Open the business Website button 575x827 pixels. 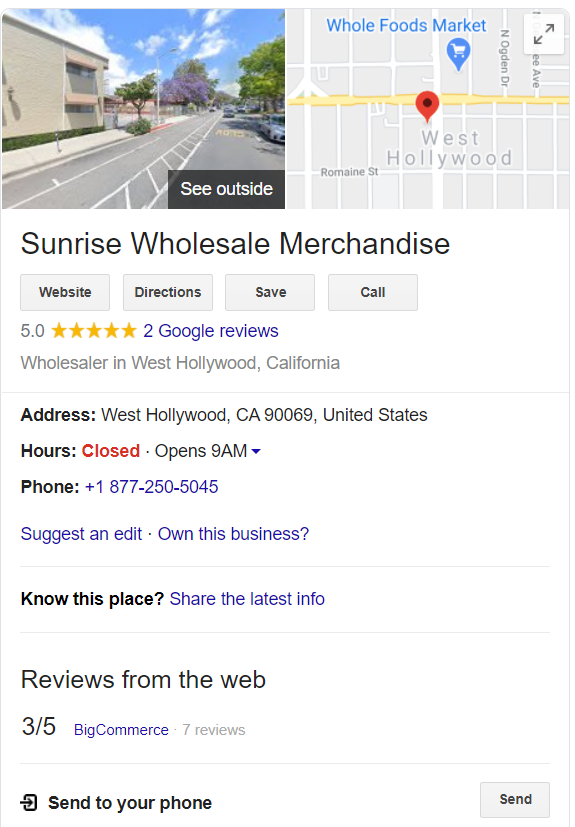(x=65, y=292)
